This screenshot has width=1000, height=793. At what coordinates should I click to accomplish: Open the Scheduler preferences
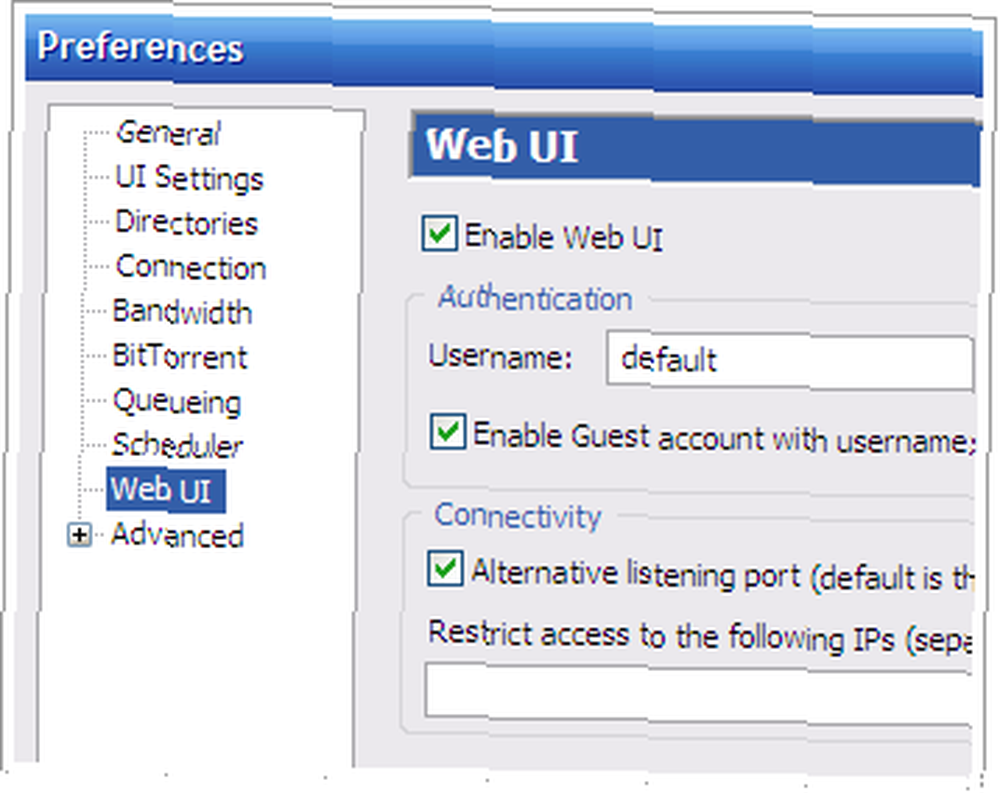(177, 445)
